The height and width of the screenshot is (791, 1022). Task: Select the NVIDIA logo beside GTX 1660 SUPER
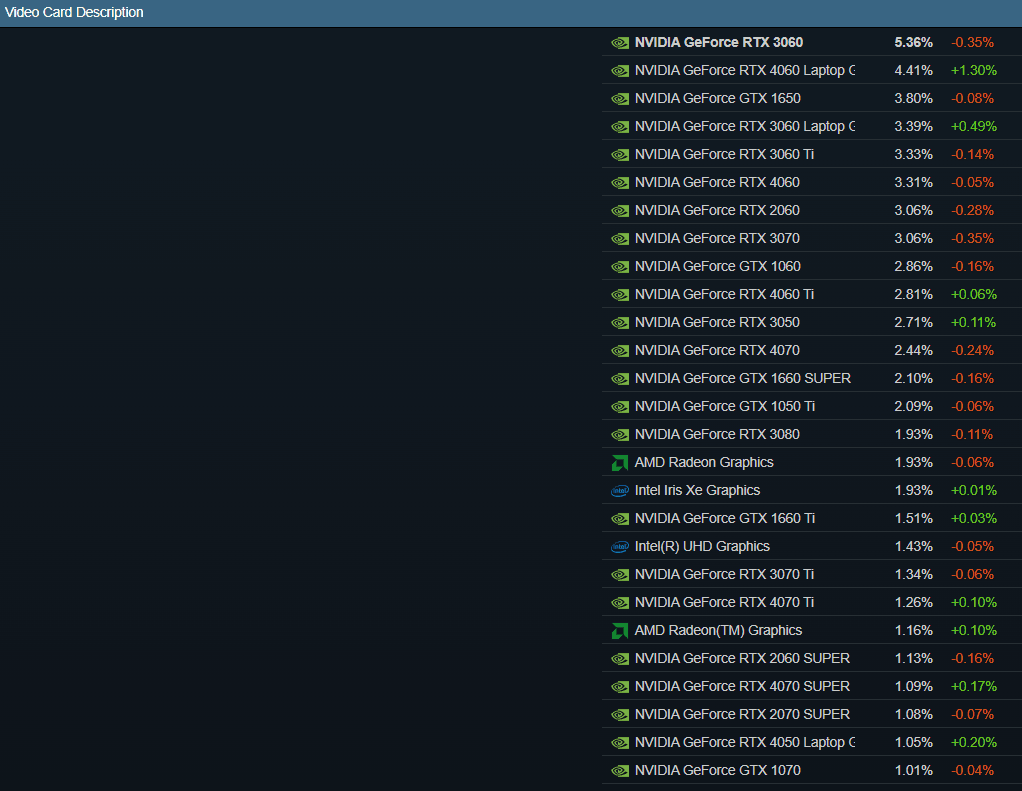pos(620,379)
